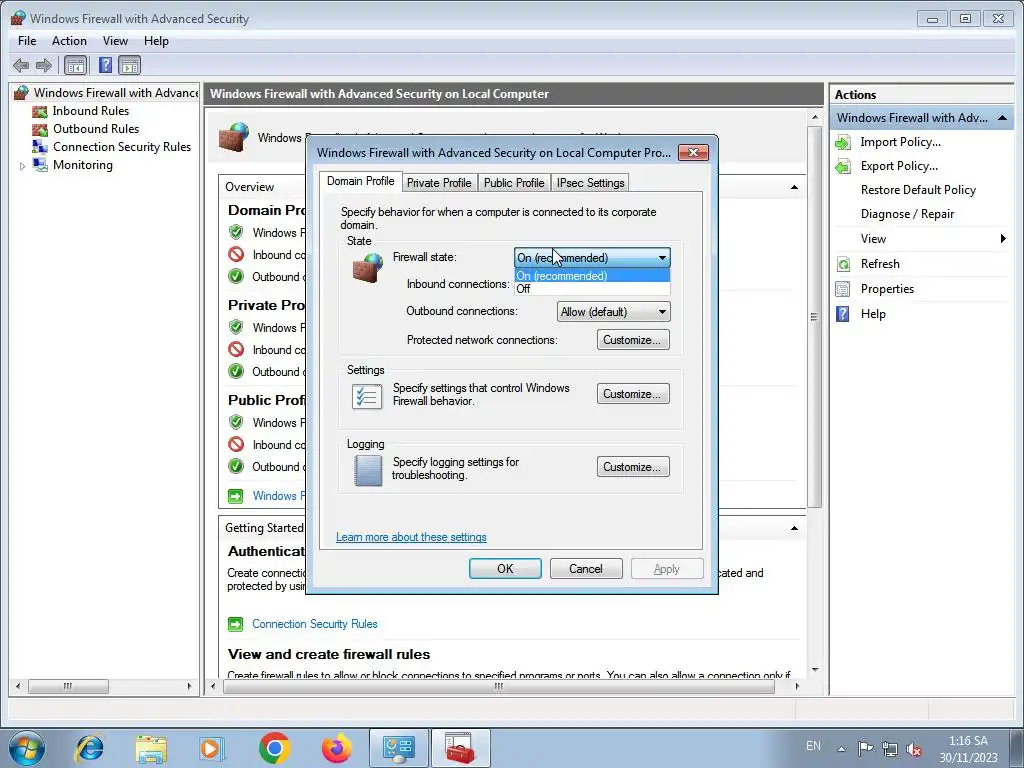Click green arrow icon beside Connection Security Rules
1024x768 pixels.
[235, 624]
